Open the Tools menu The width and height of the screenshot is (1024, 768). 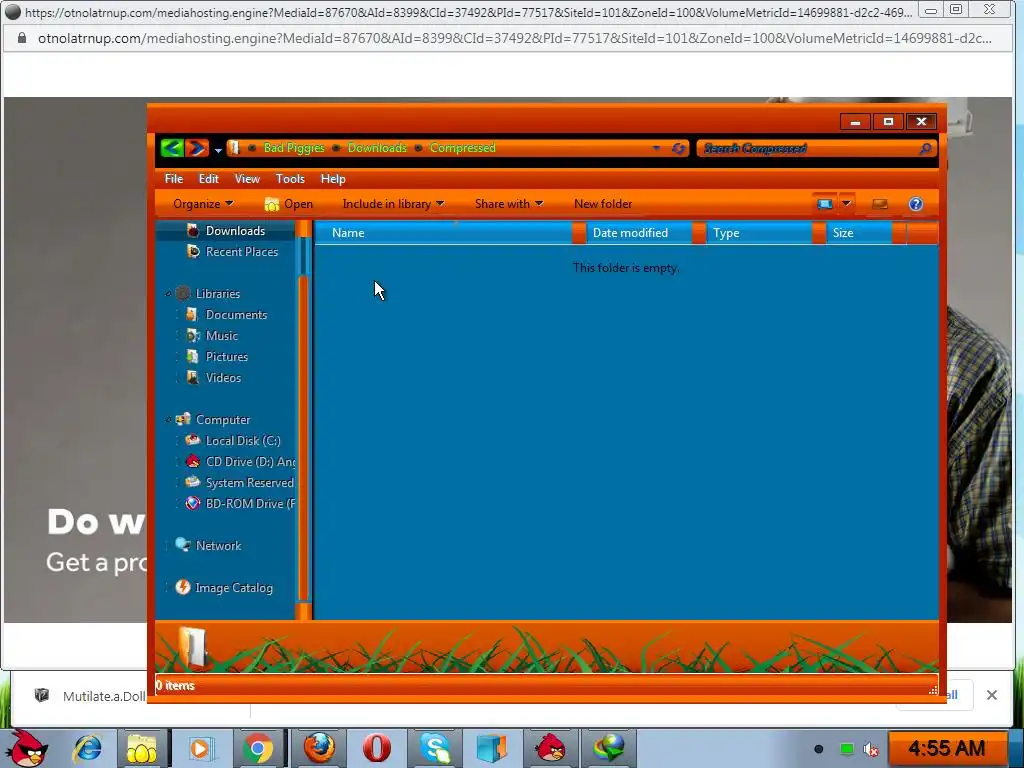(290, 178)
